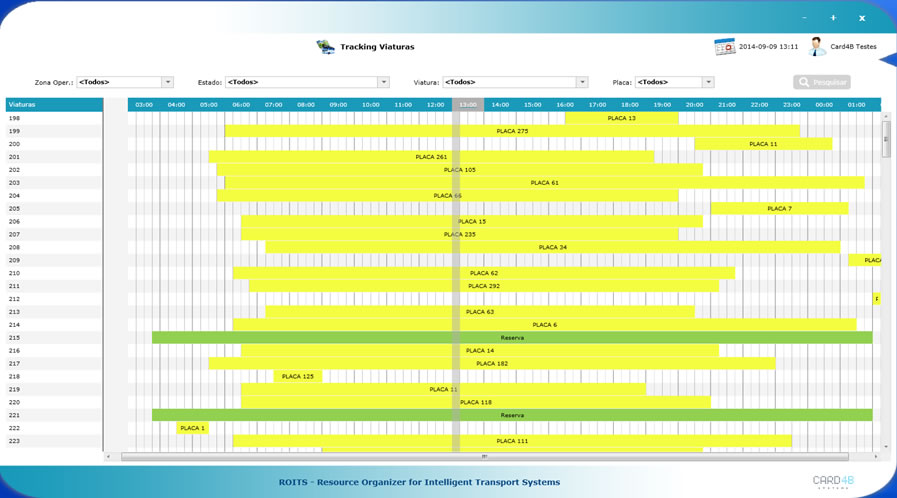
Task: Select the PLACA 275 schedule bar
Action: tap(512, 131)
